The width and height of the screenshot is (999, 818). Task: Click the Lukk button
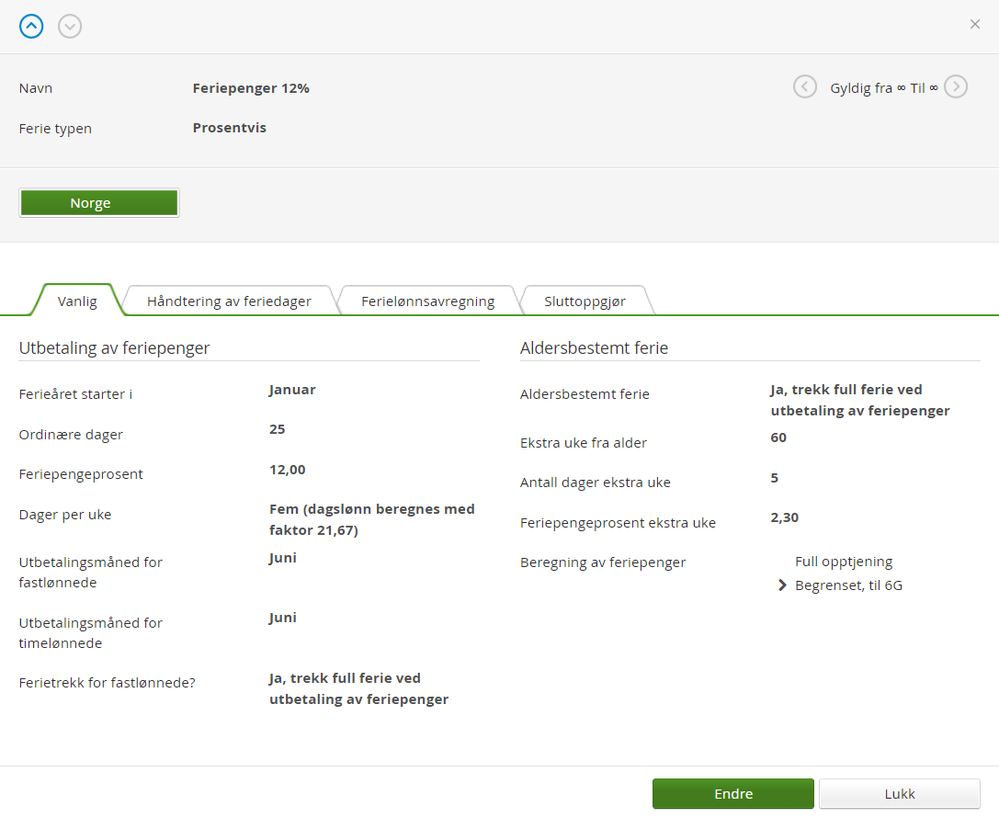coord(899,794)
